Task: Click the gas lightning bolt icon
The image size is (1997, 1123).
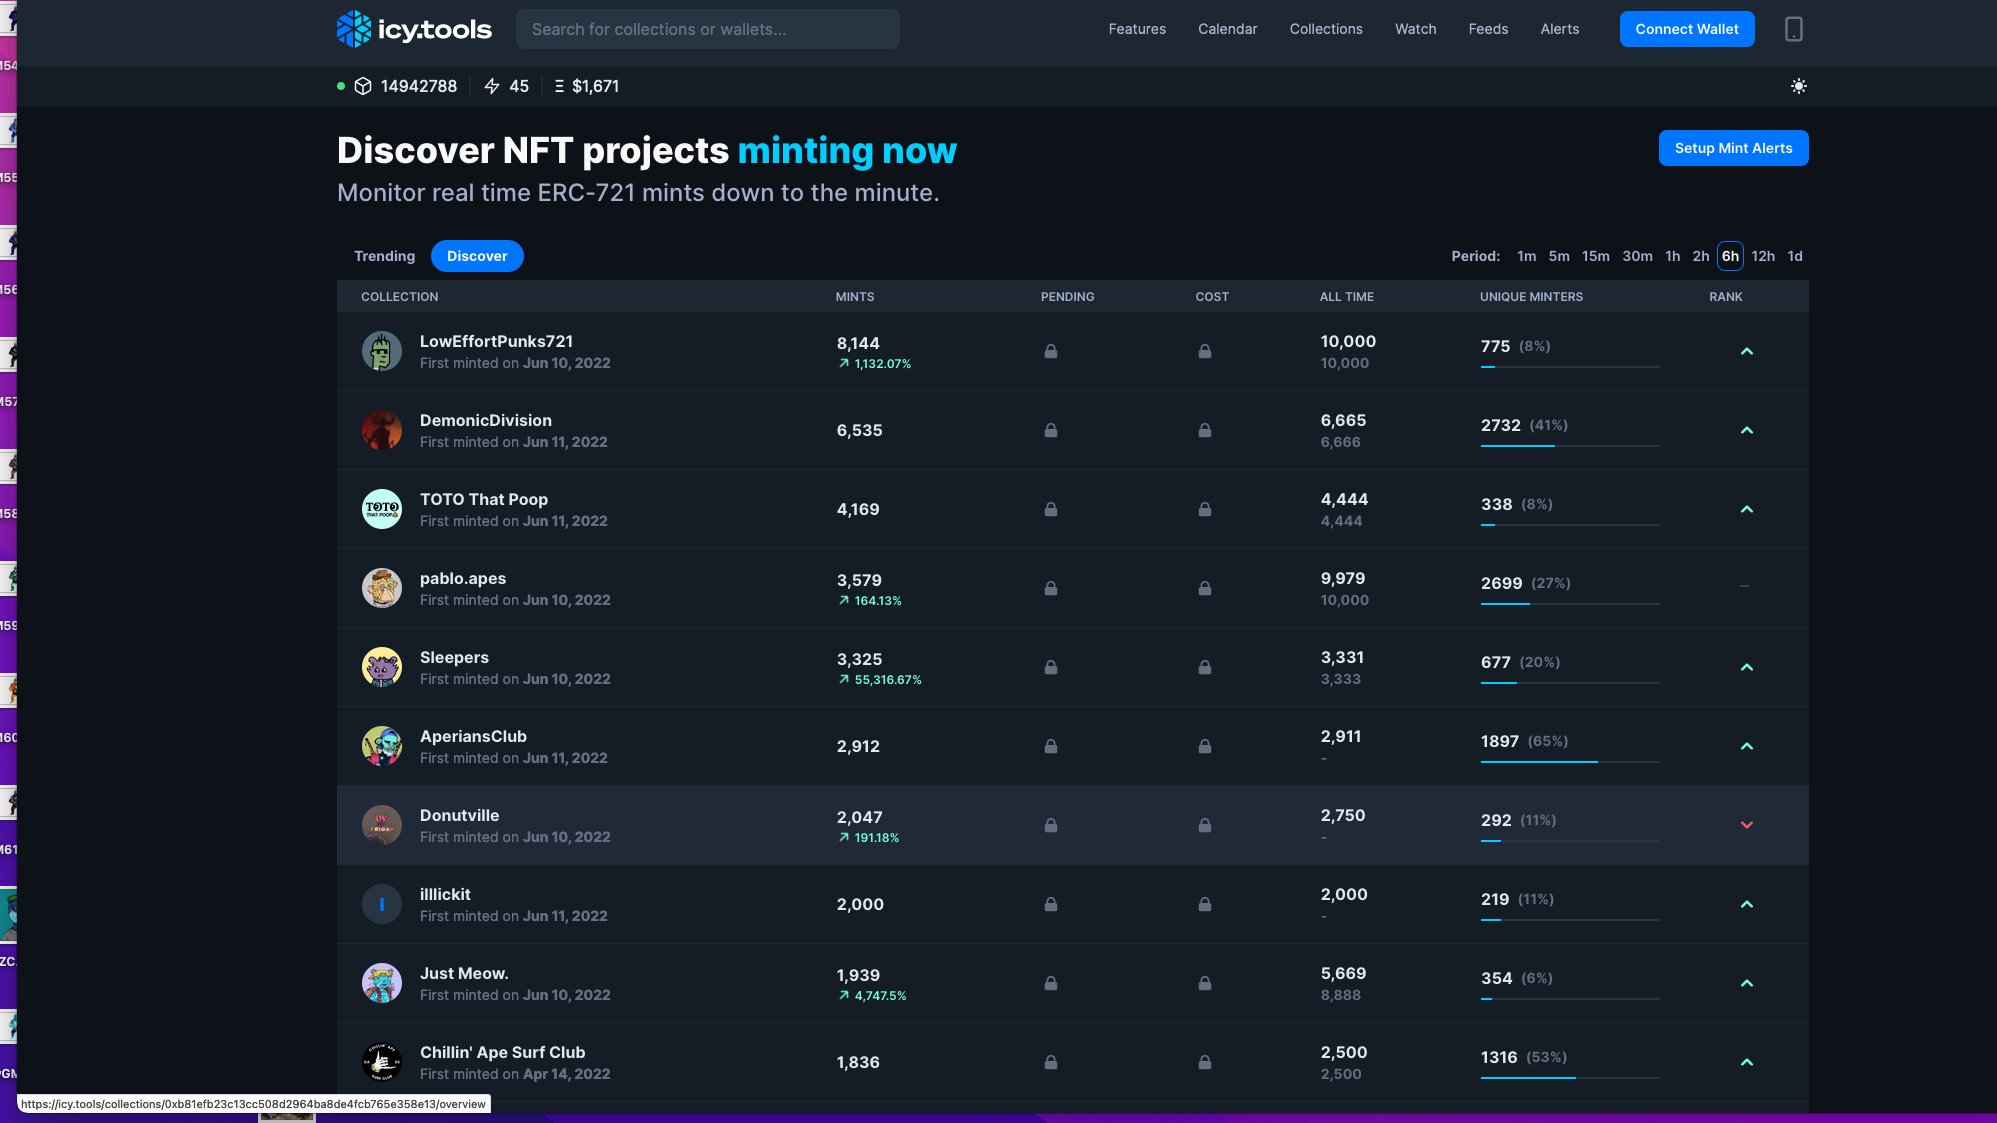Action: coord(491,86)
